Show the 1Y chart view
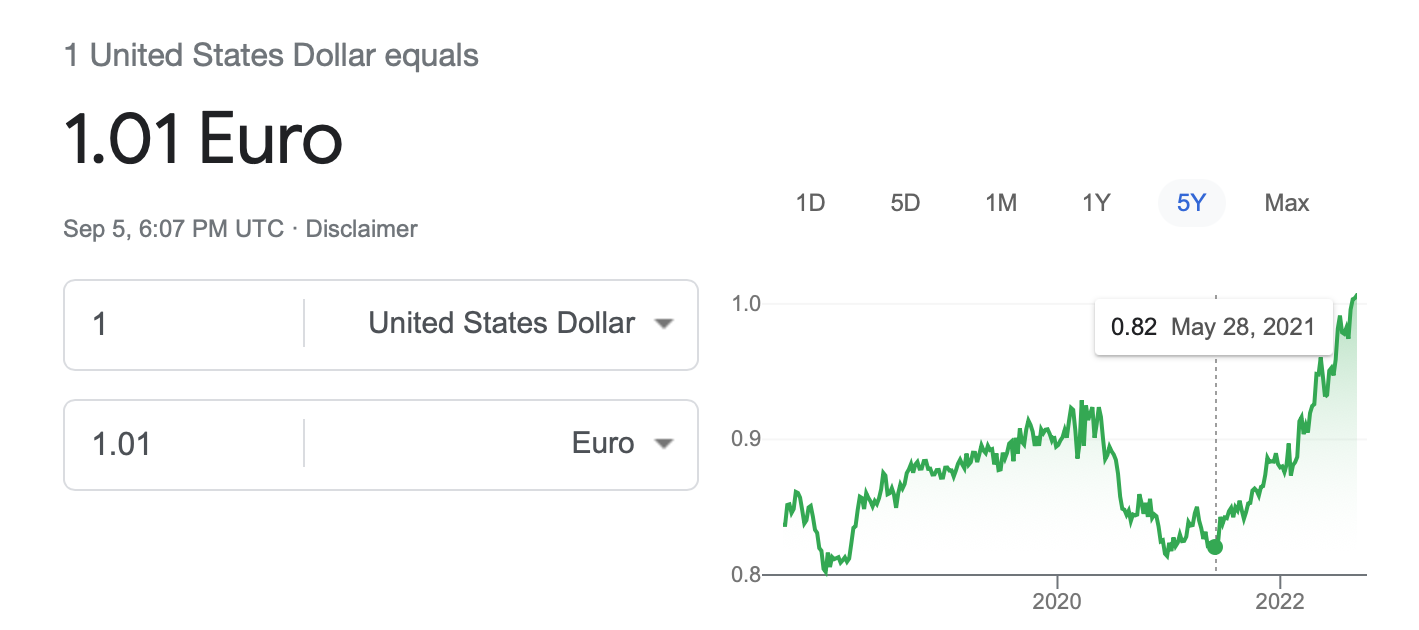This screenshot has width=1419, height=630. point(1096,203)
